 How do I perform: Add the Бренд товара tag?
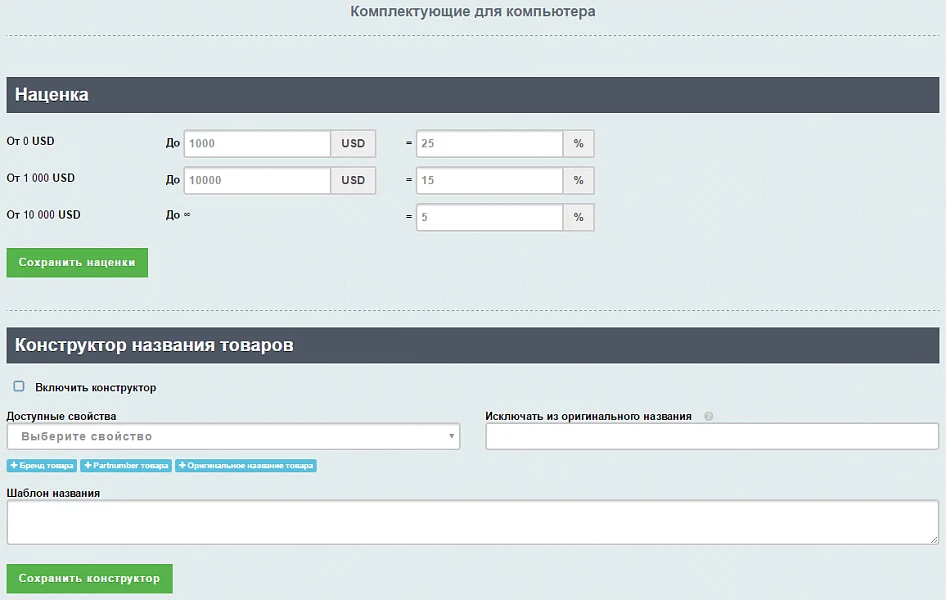(x=42, y=466)
